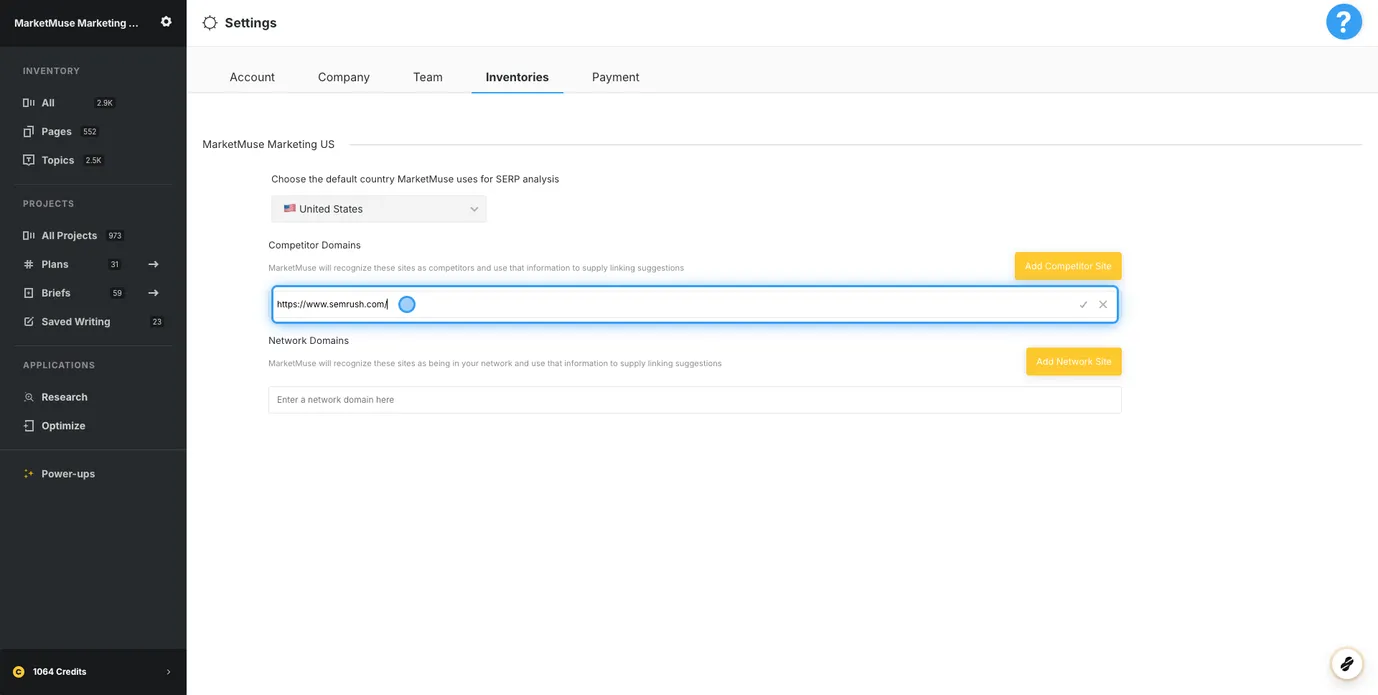Open Power-ups in the sidebar
The height and width of the screenshot is (695, 1378).
tap(68, 474)
